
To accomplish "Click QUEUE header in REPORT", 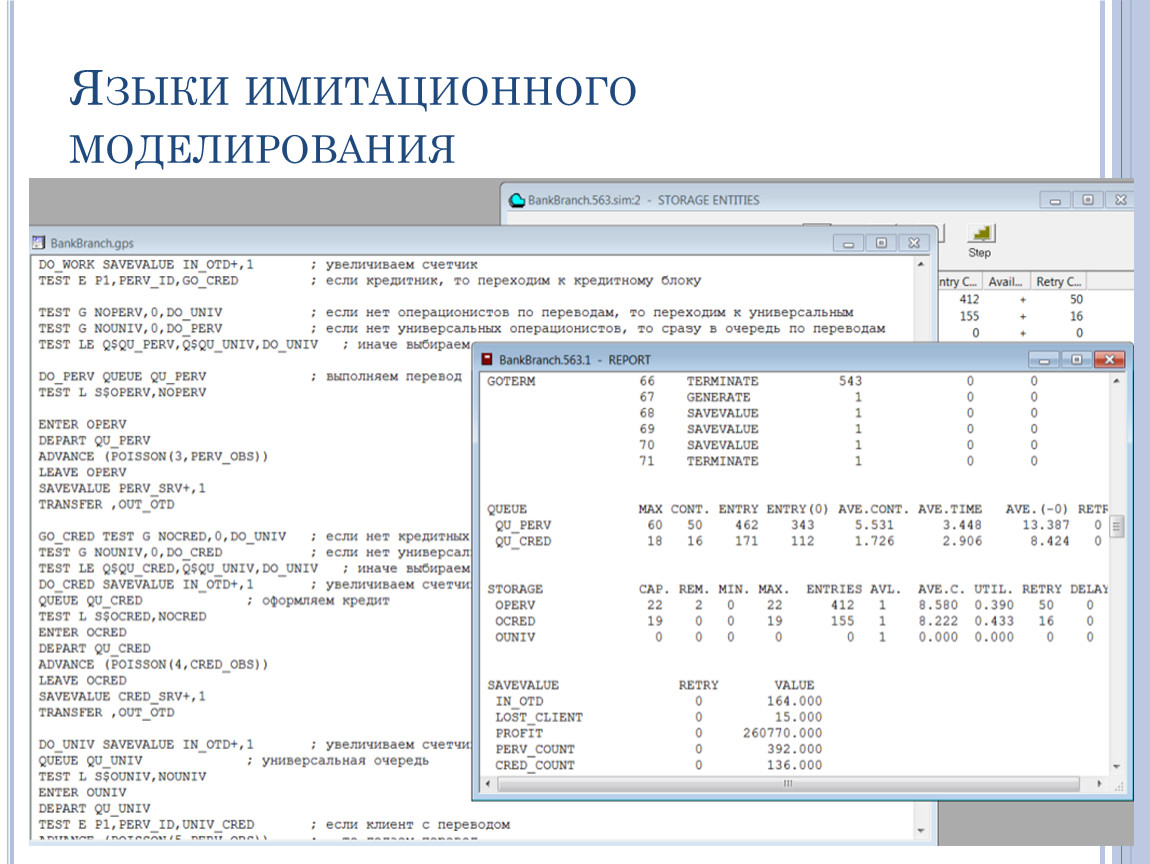I will [x=507, y=509].
